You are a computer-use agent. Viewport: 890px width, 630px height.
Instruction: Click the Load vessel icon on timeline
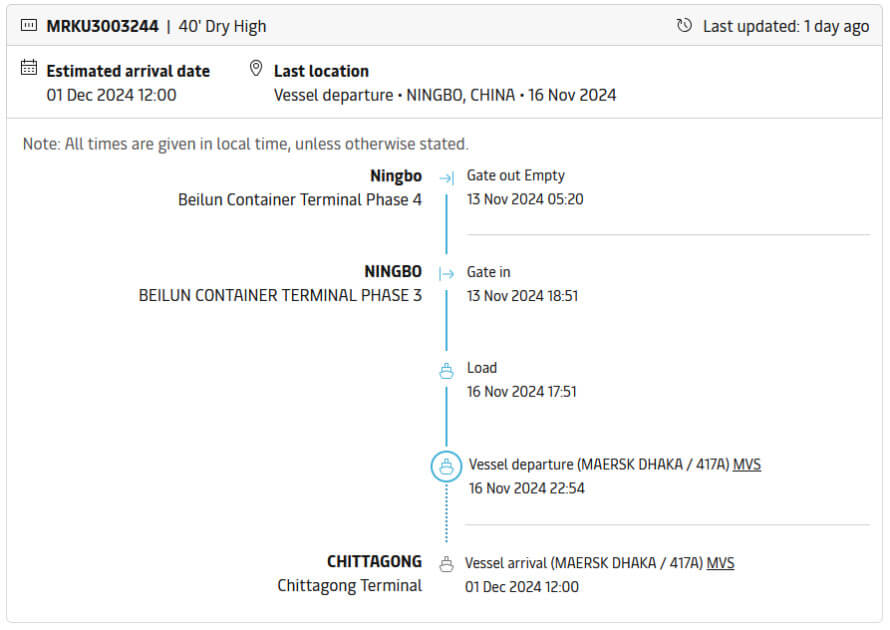click(446, 370)
